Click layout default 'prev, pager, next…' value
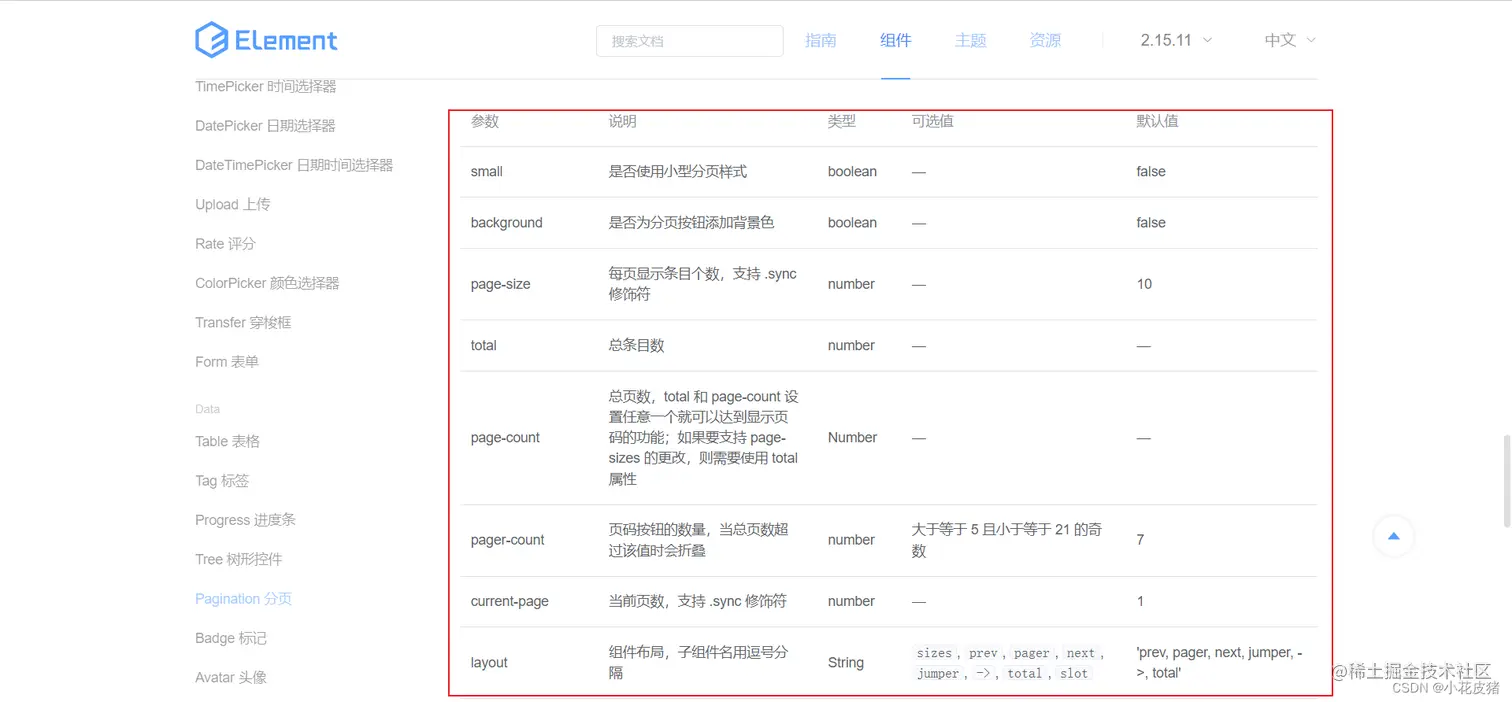This screenshot has width=1512, height=702. point(1220,662)
